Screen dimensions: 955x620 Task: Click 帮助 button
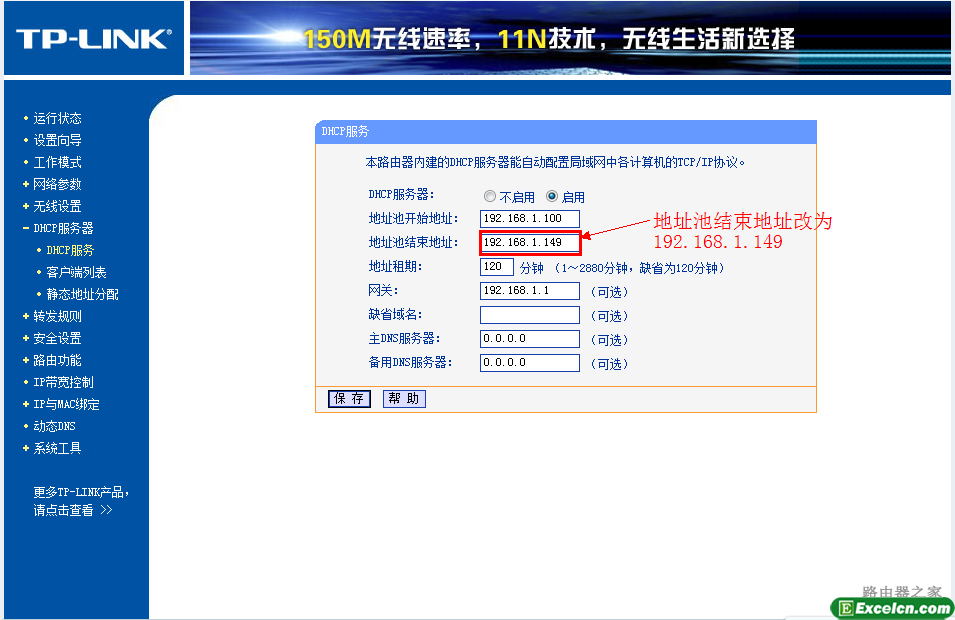(404, 398)
